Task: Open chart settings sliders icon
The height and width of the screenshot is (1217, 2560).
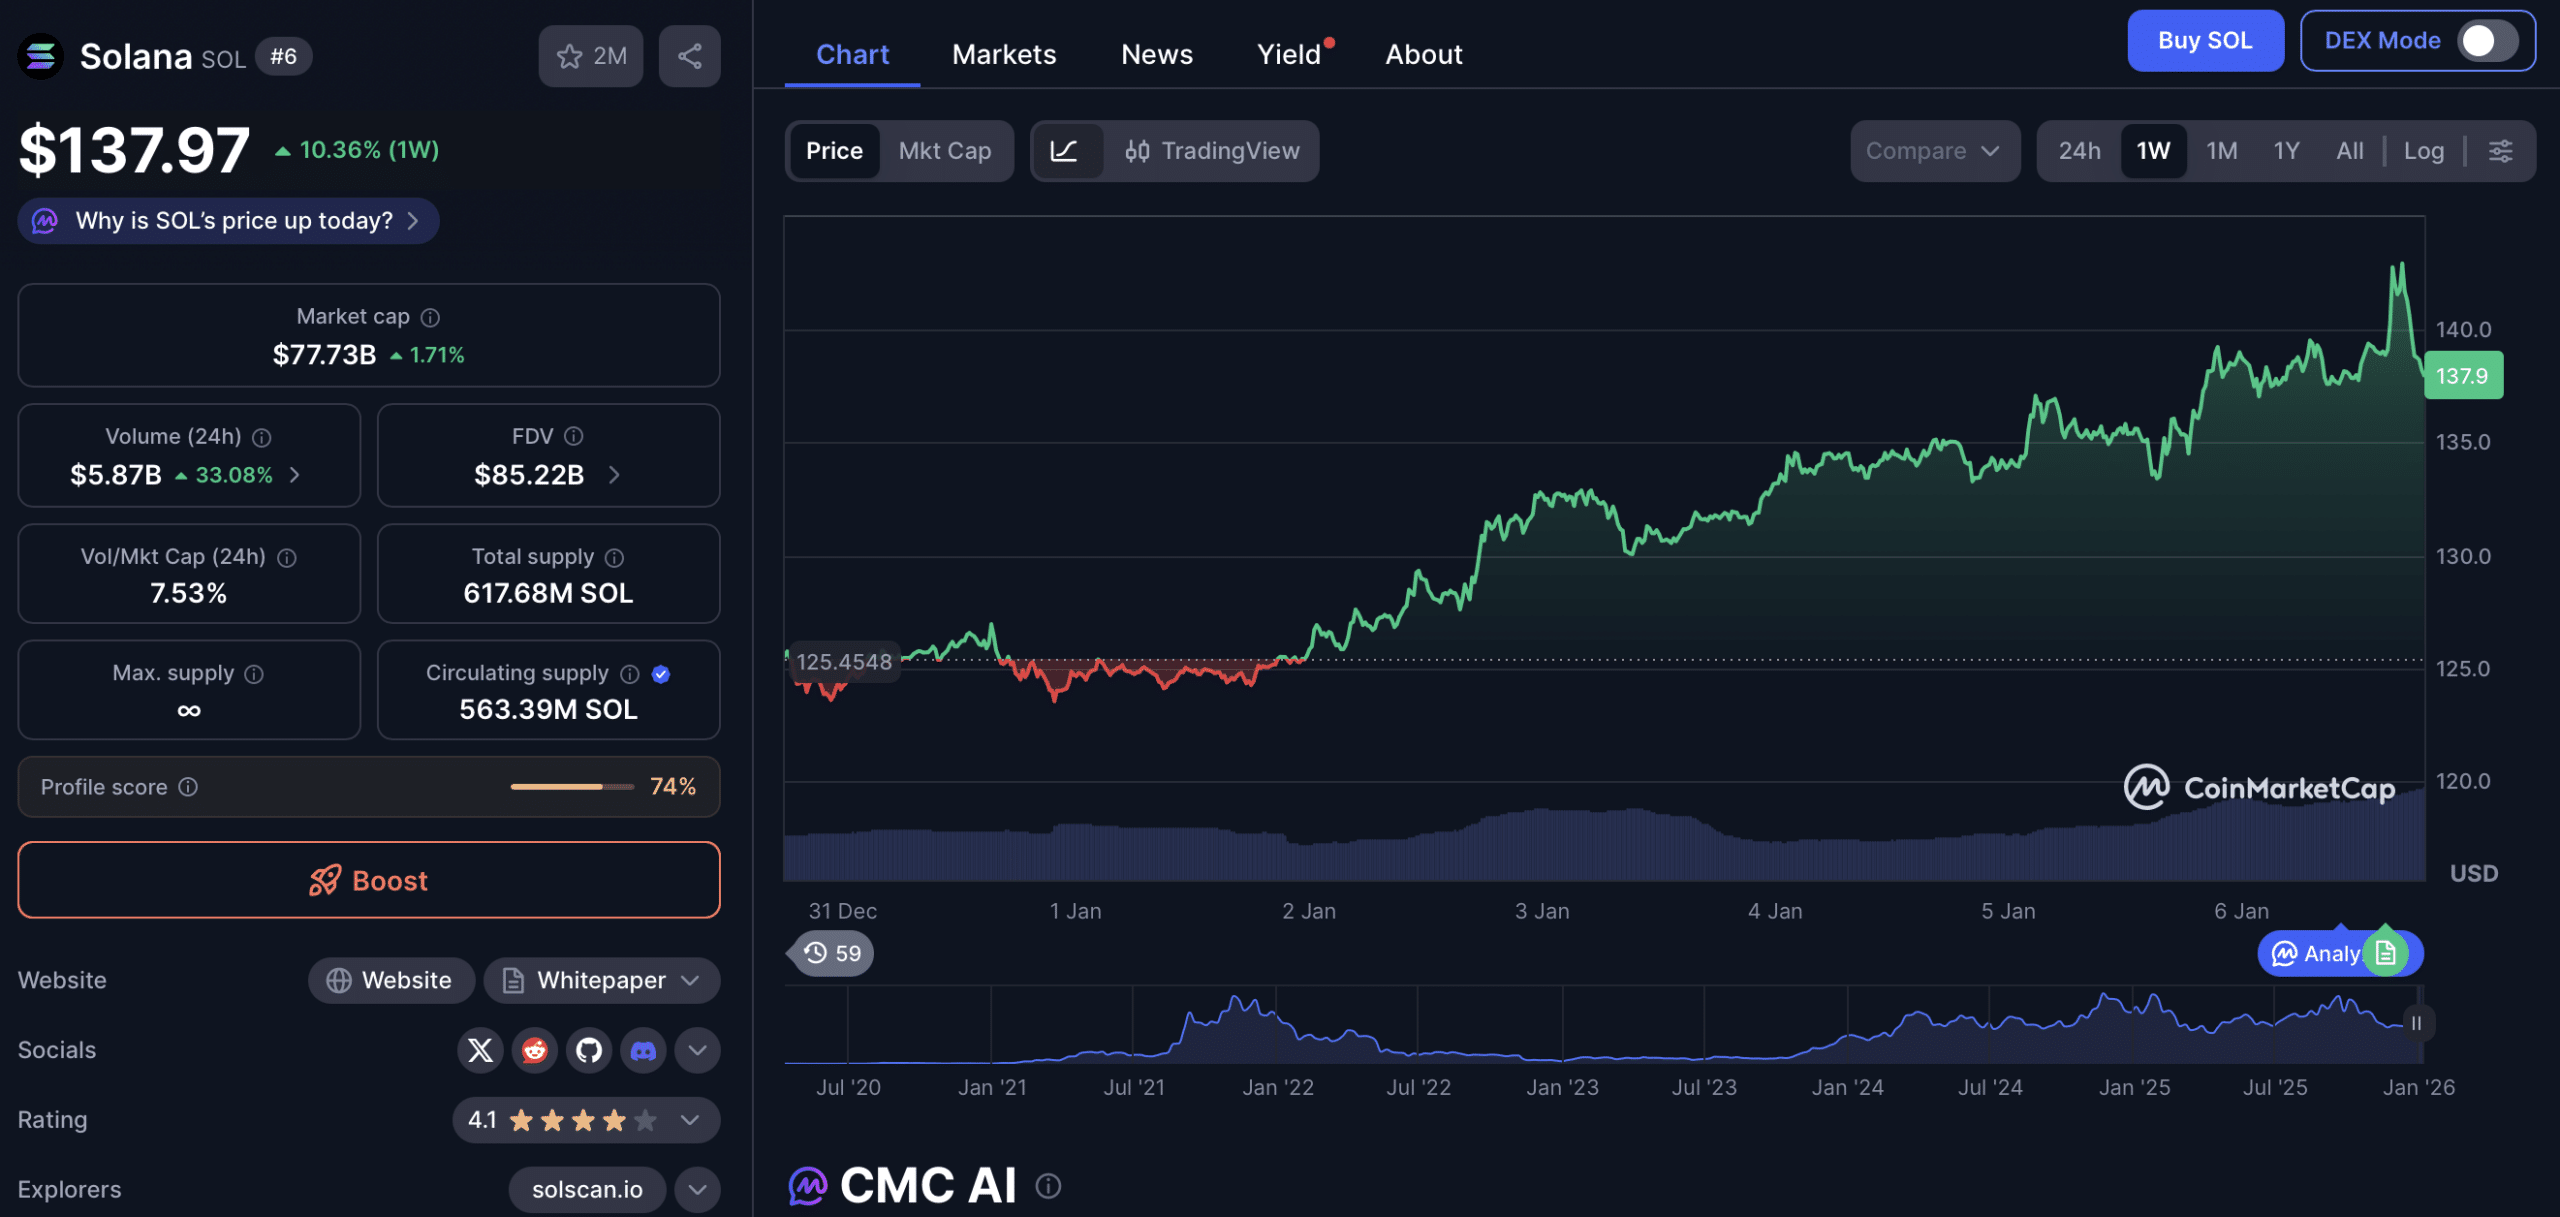Action: 2500,151
